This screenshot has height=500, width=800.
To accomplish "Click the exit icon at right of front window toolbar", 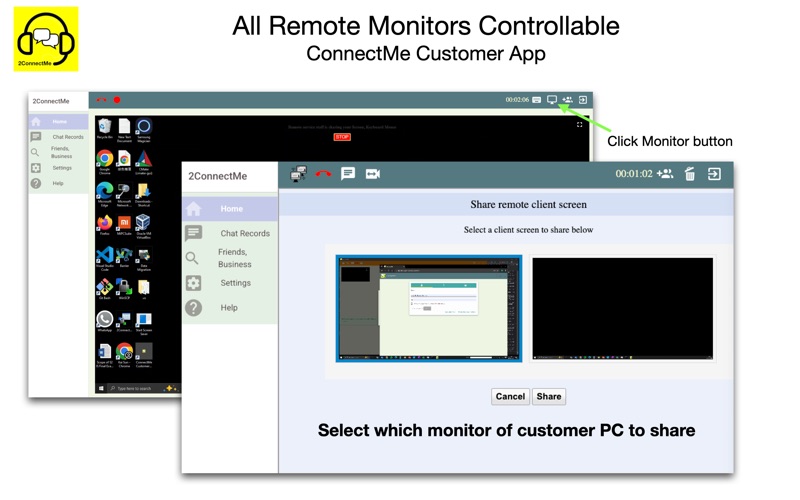I will pyautogui.click(x=714, y=174).
